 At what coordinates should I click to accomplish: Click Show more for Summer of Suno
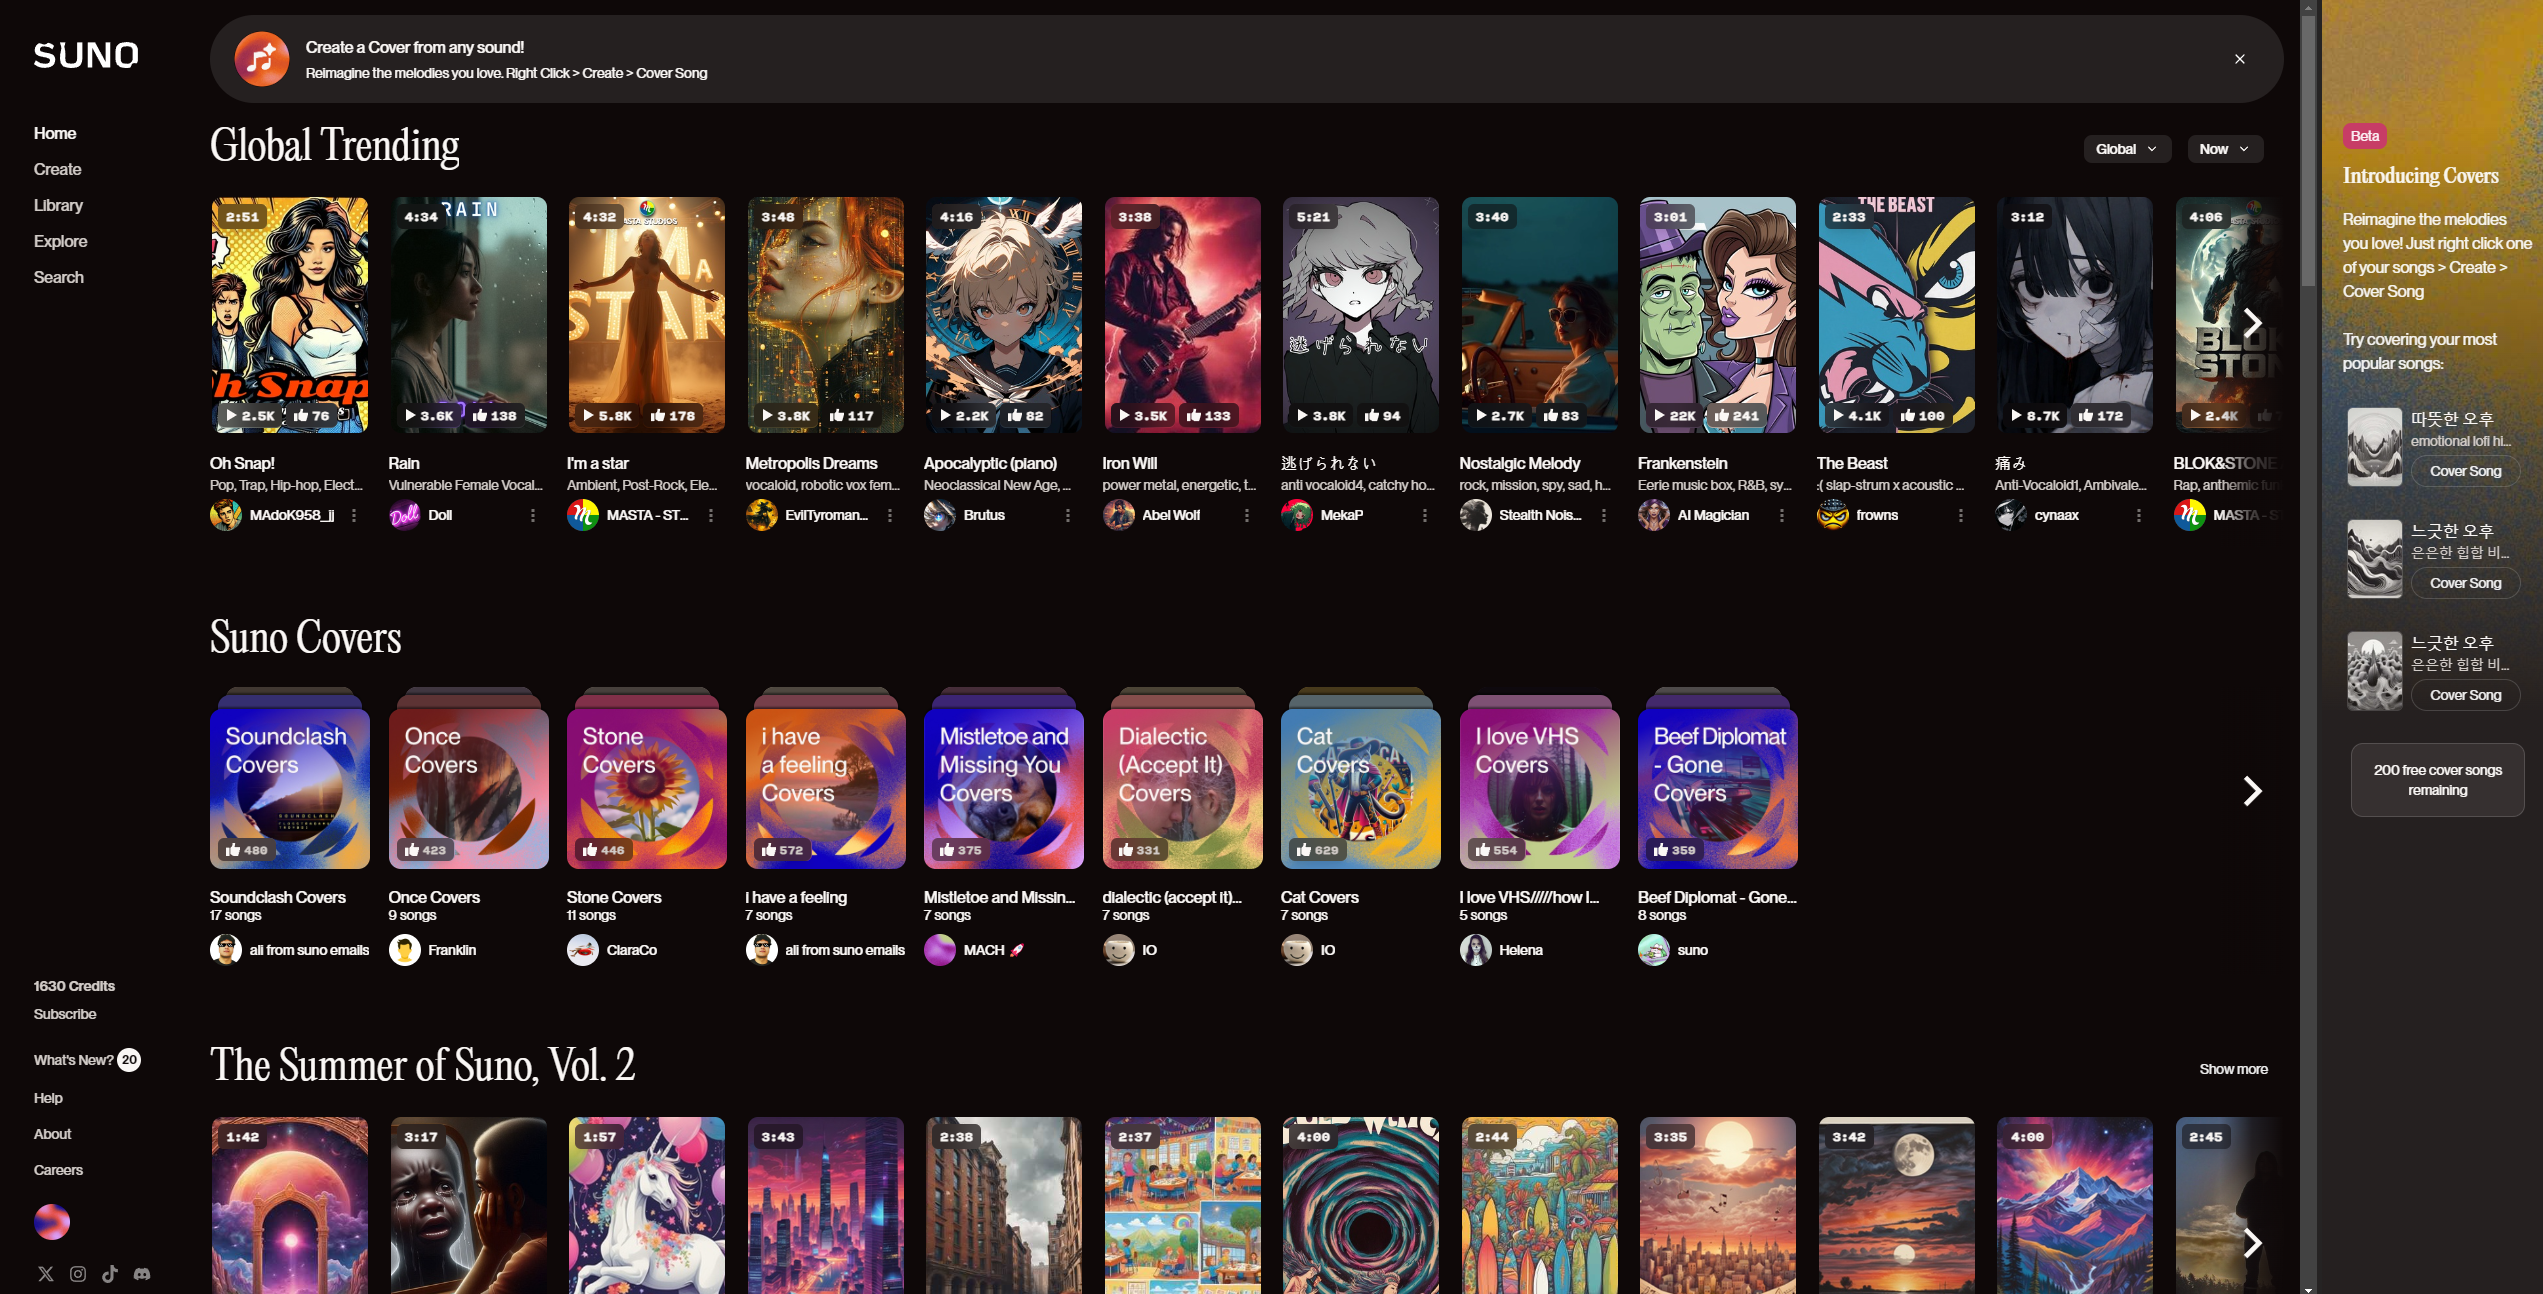pos(2234,1069)
